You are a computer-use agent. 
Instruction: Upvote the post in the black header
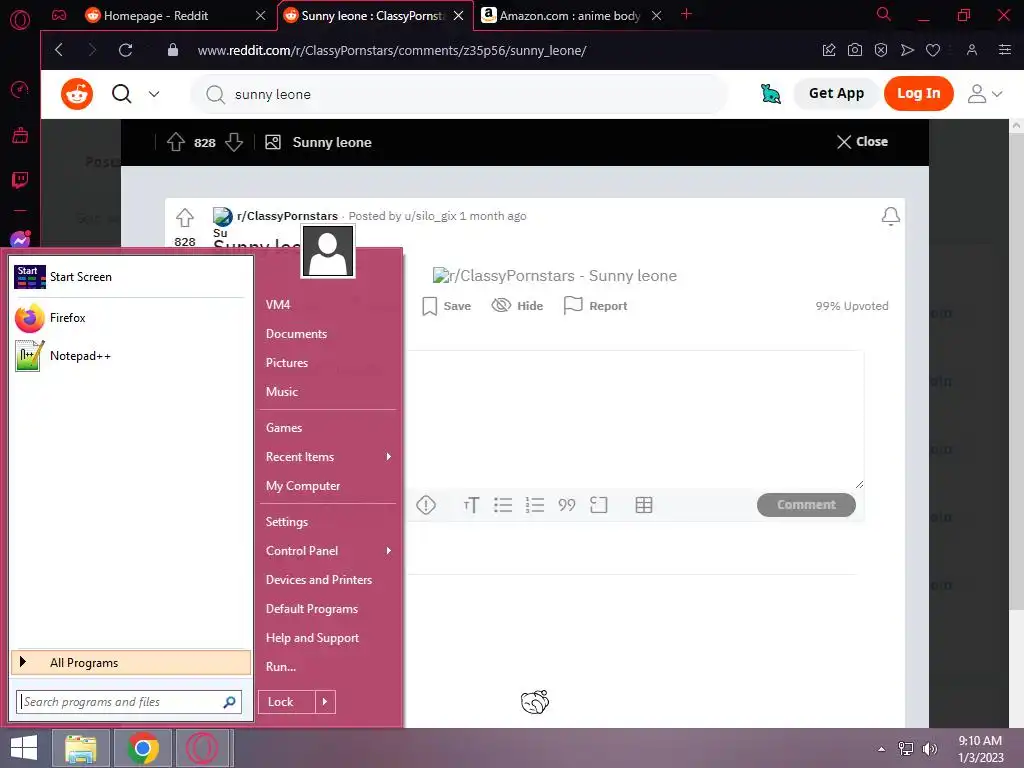[176, 142]
